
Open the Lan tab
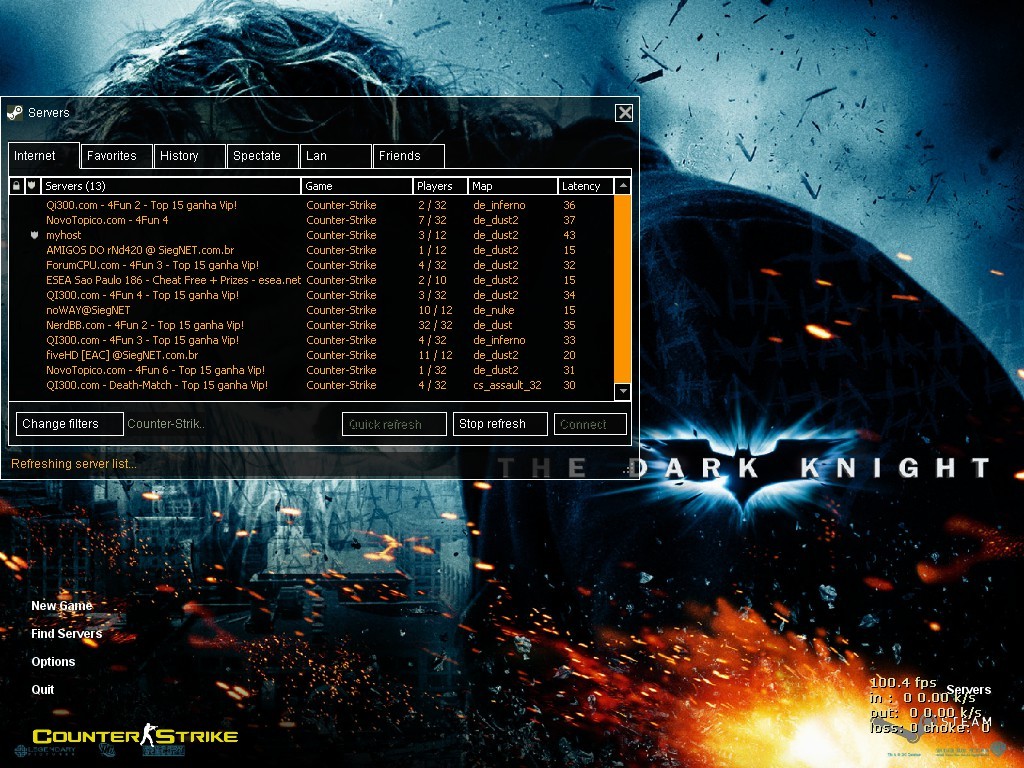(335, 156)
